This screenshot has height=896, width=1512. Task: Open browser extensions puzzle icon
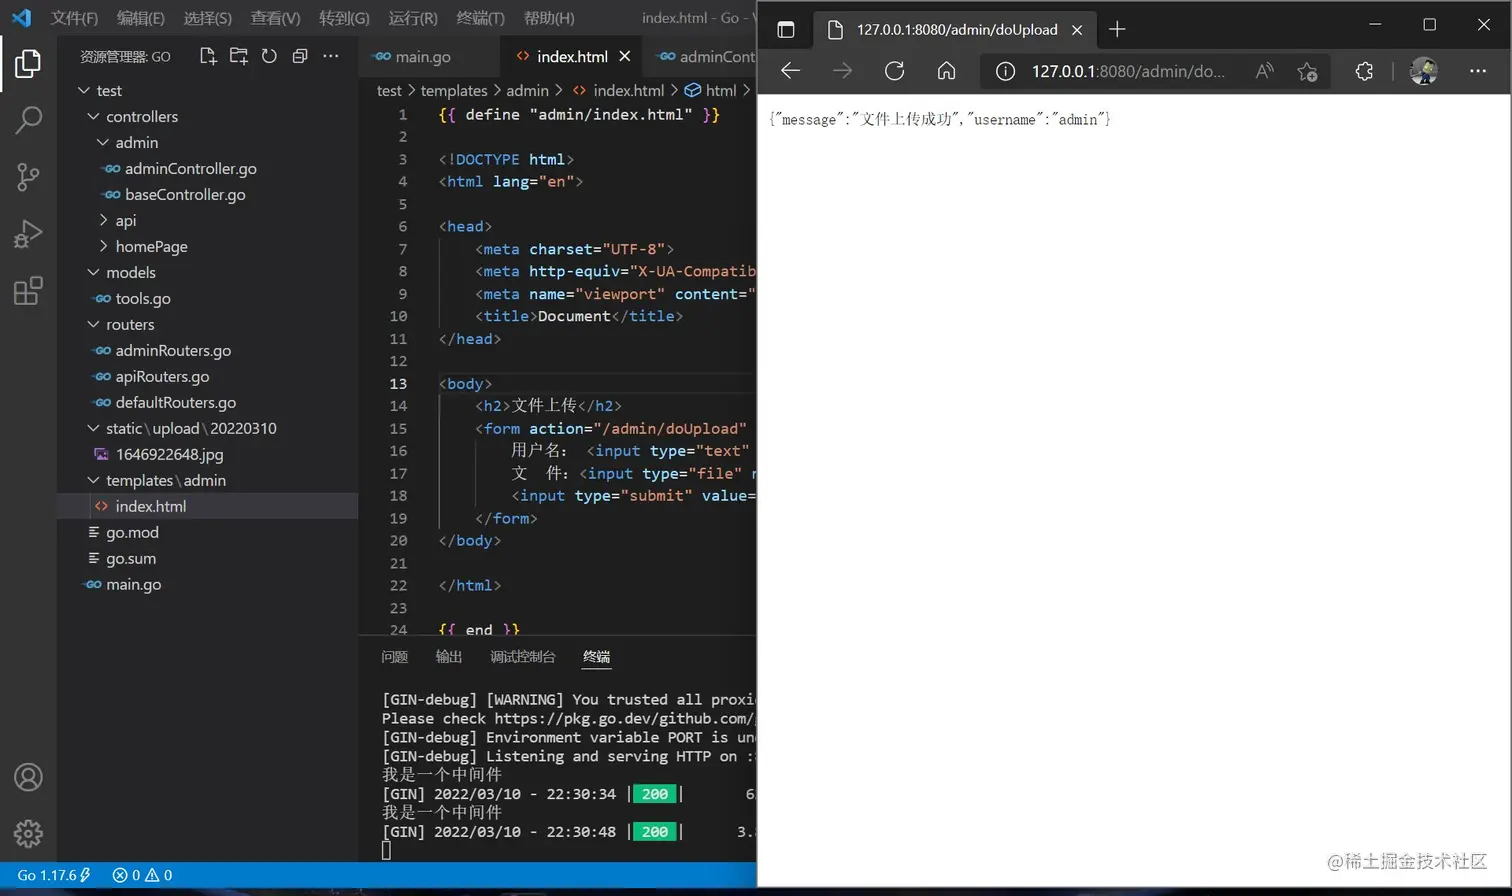[x=1365, y=71]
